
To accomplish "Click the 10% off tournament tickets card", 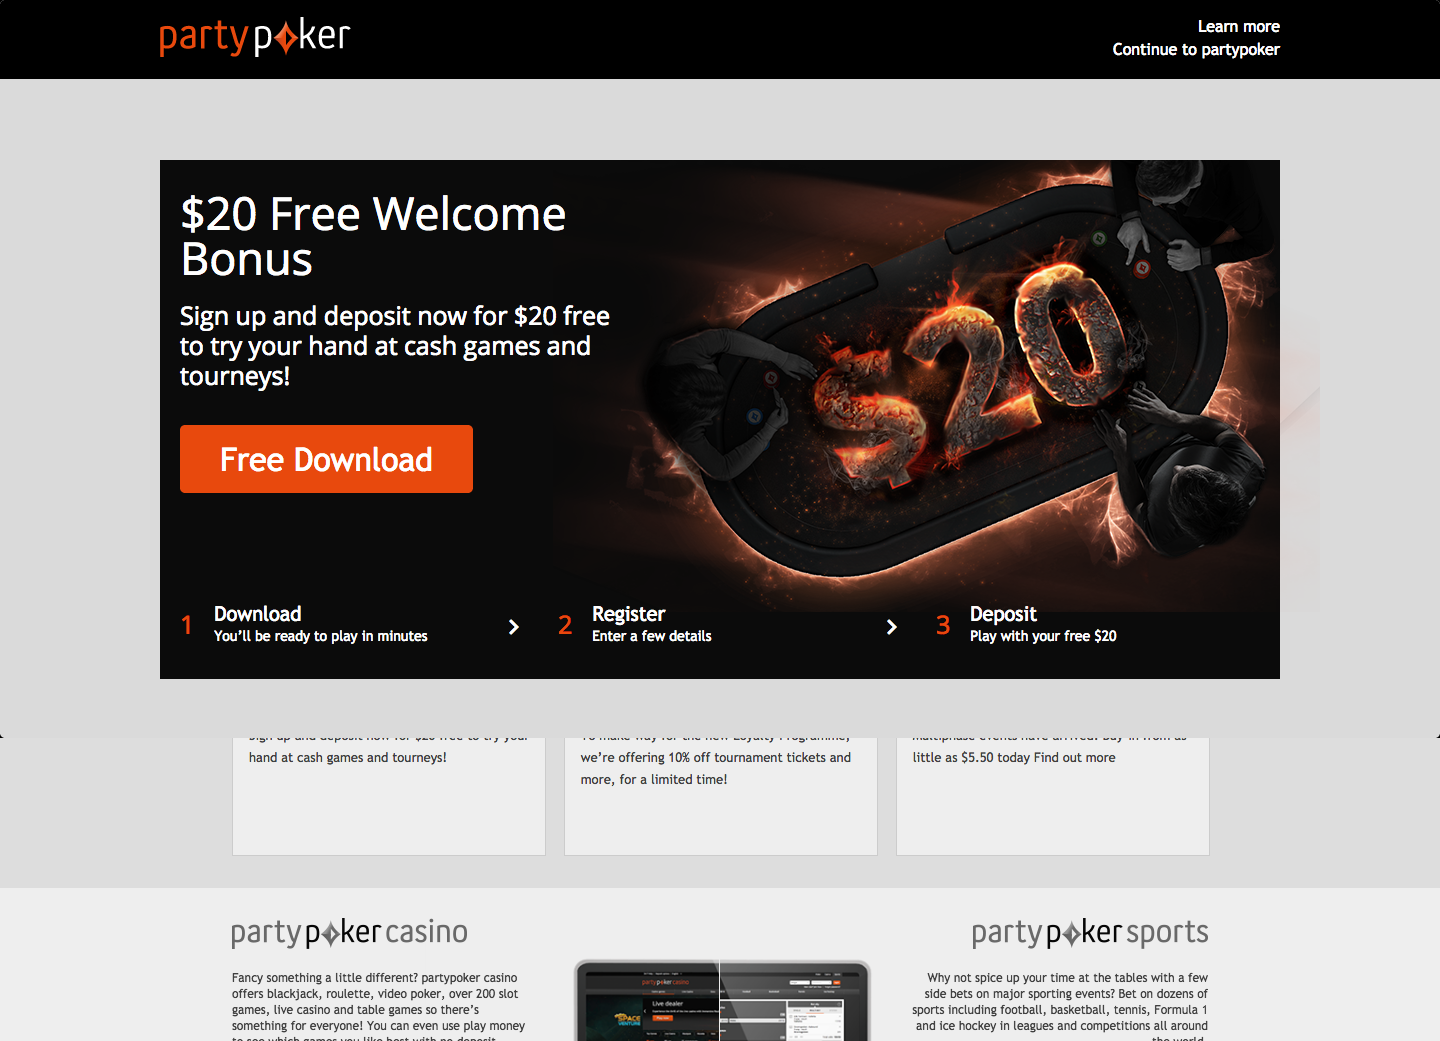I will click(x=721, y=796).
